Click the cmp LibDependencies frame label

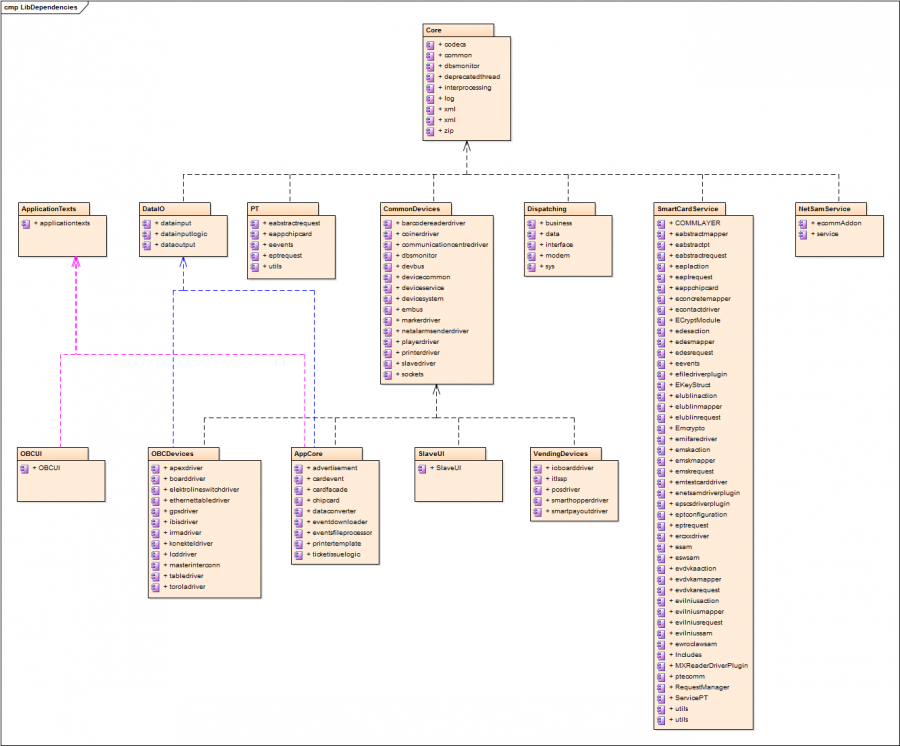(42, 6)
